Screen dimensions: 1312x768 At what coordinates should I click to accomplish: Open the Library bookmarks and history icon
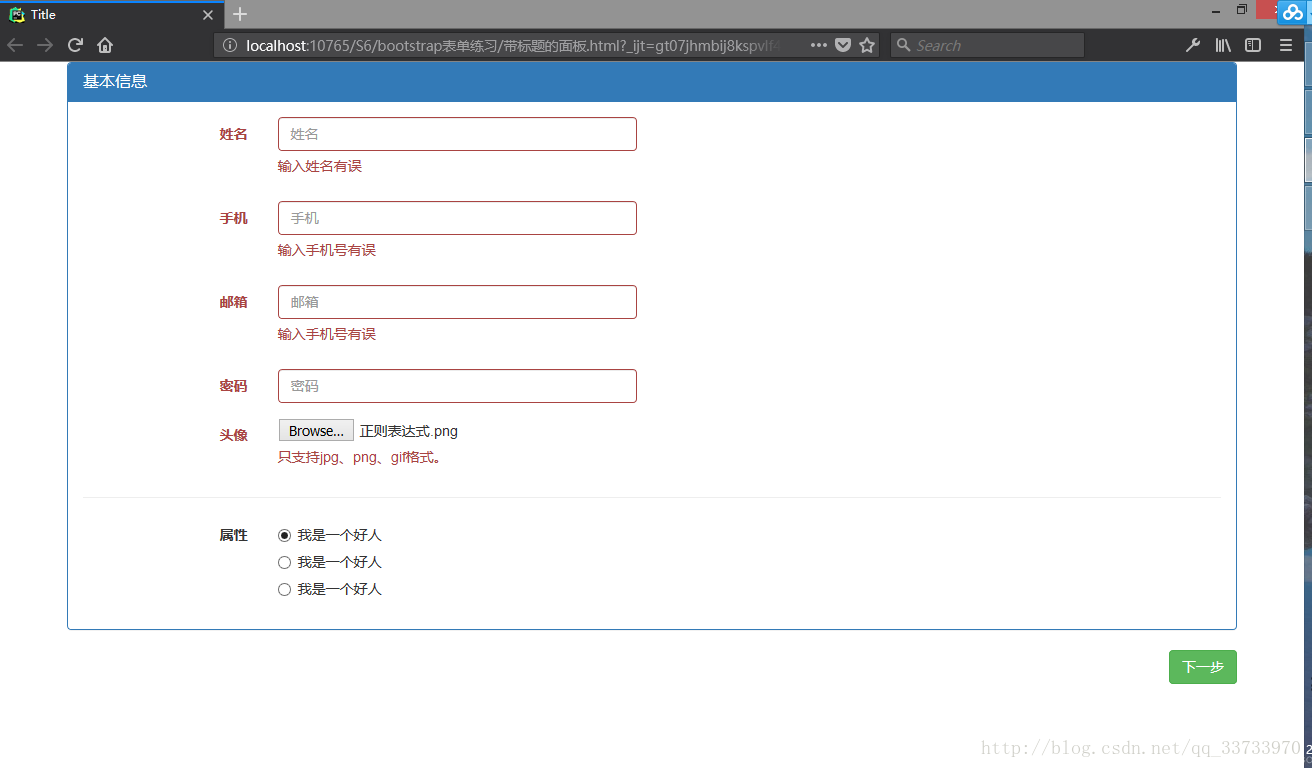point(1223,45)
